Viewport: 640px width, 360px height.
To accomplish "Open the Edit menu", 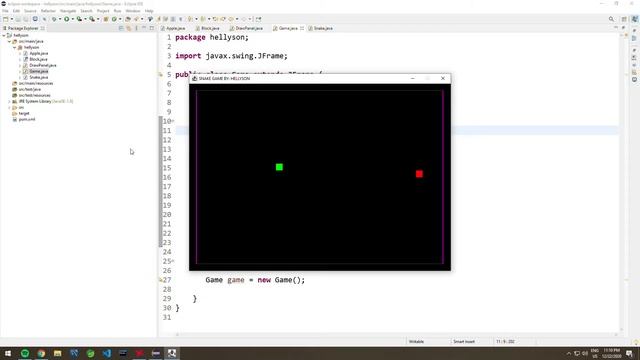I will (16, 11).
